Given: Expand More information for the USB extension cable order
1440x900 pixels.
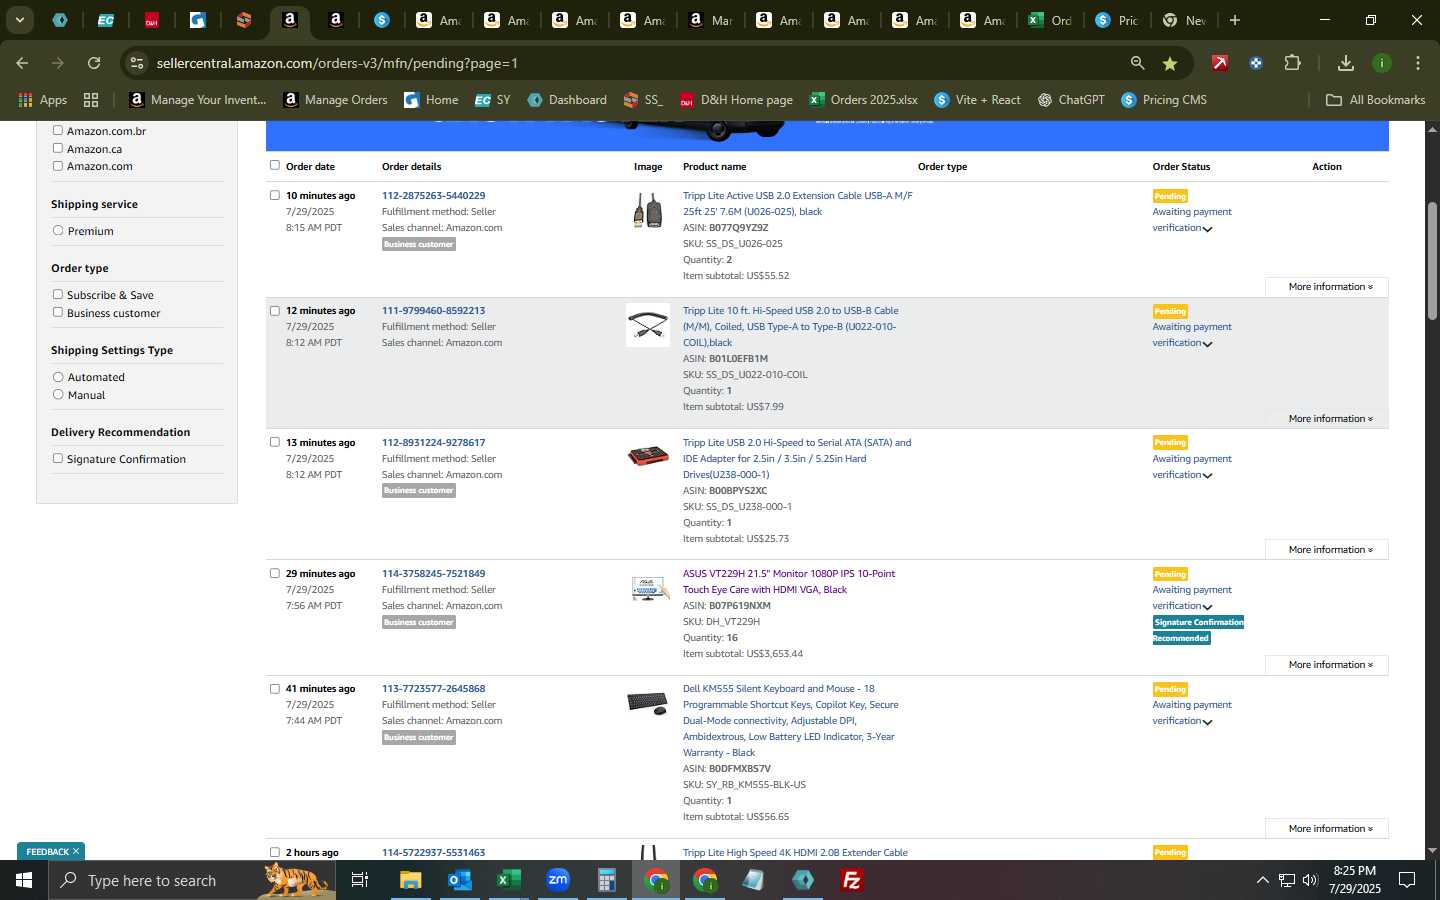Looking at the screenshot, I should (x=1327, y=287).
